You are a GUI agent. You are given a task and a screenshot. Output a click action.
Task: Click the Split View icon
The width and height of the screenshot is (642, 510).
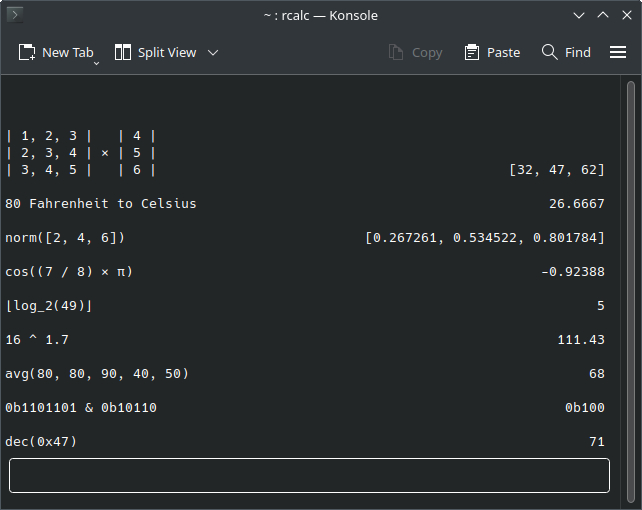click(123, 52)
